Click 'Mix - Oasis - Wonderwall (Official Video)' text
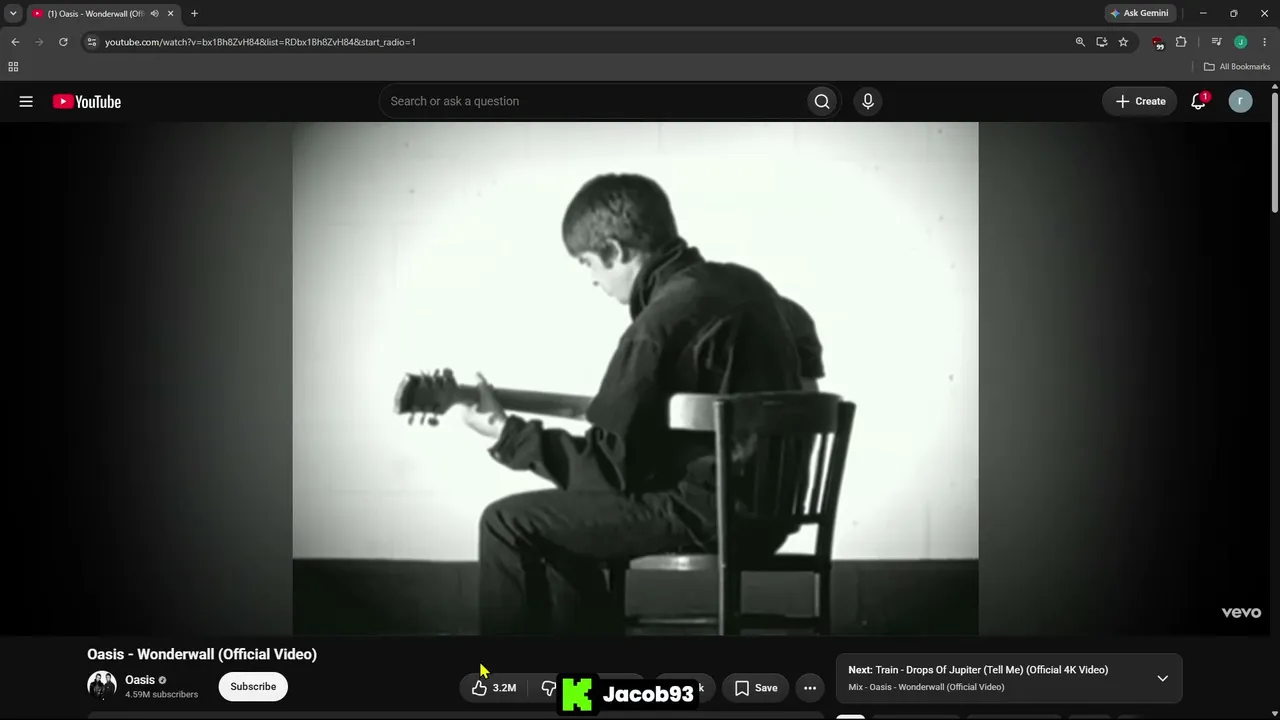 point(926,687)
